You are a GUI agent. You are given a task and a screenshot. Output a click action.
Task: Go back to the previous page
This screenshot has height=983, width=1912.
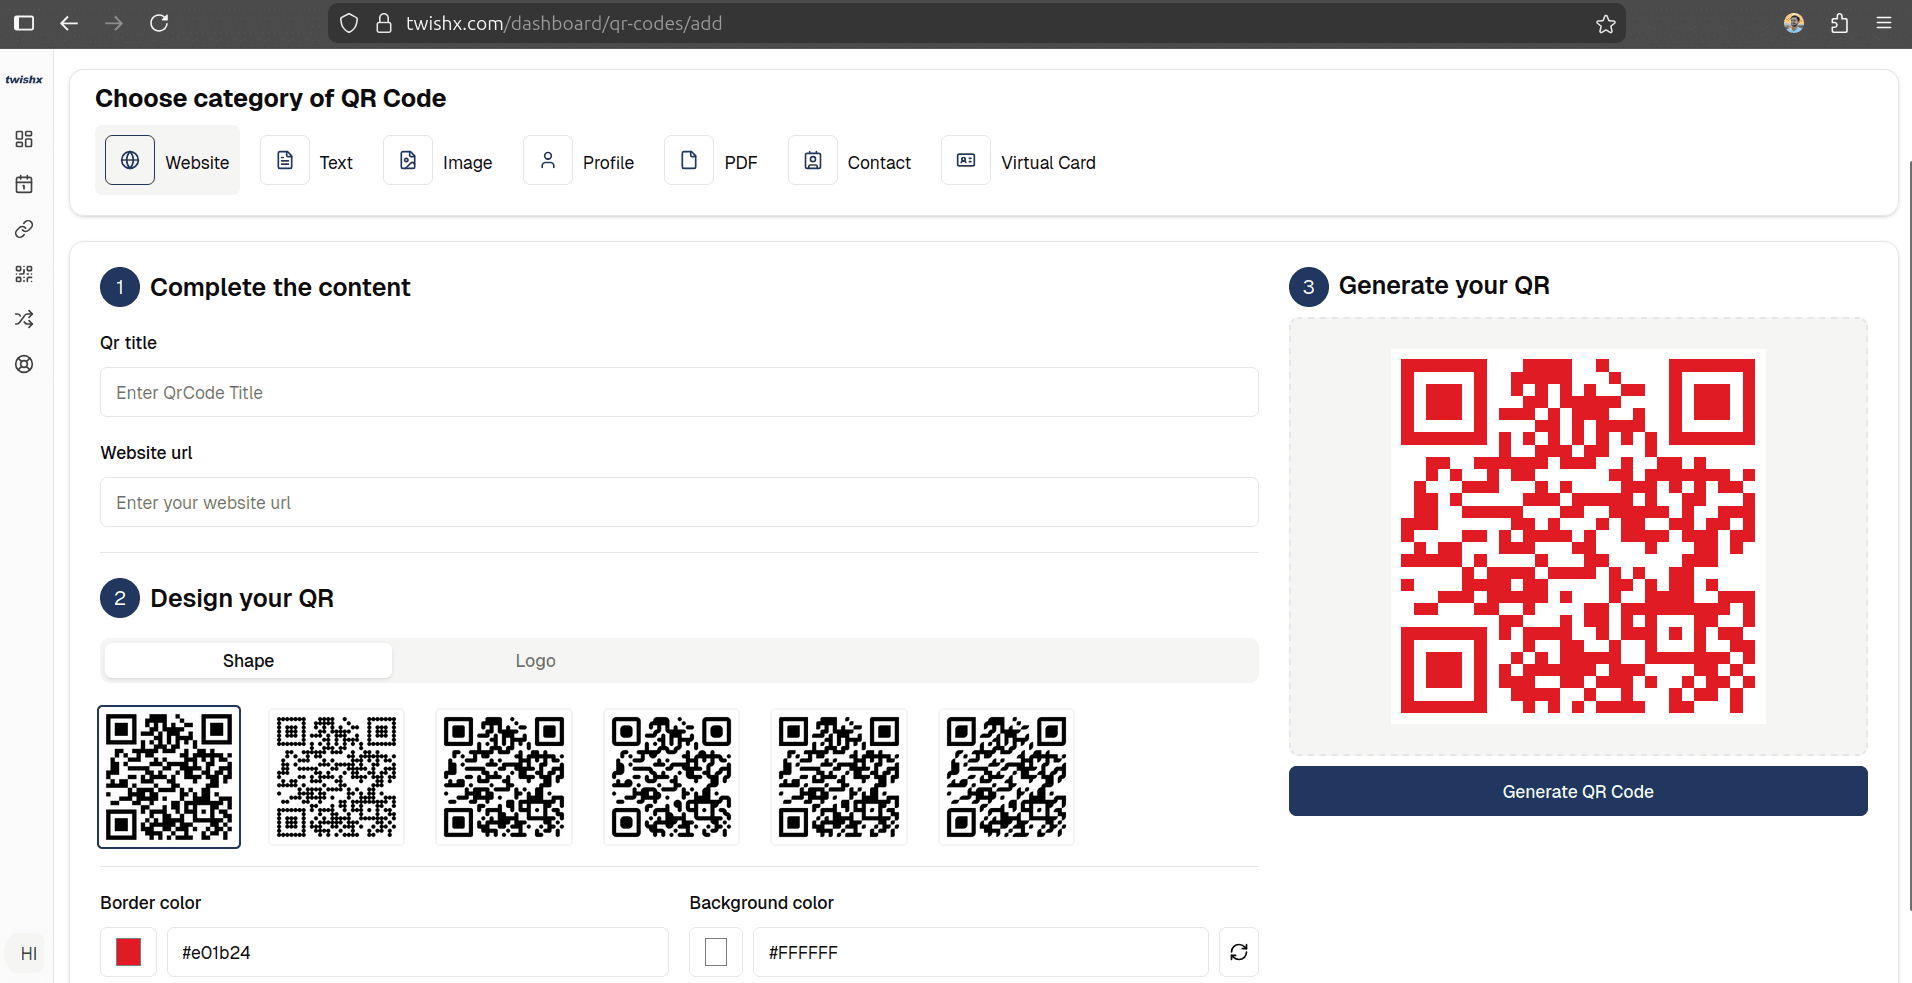(x=69, y=23)
